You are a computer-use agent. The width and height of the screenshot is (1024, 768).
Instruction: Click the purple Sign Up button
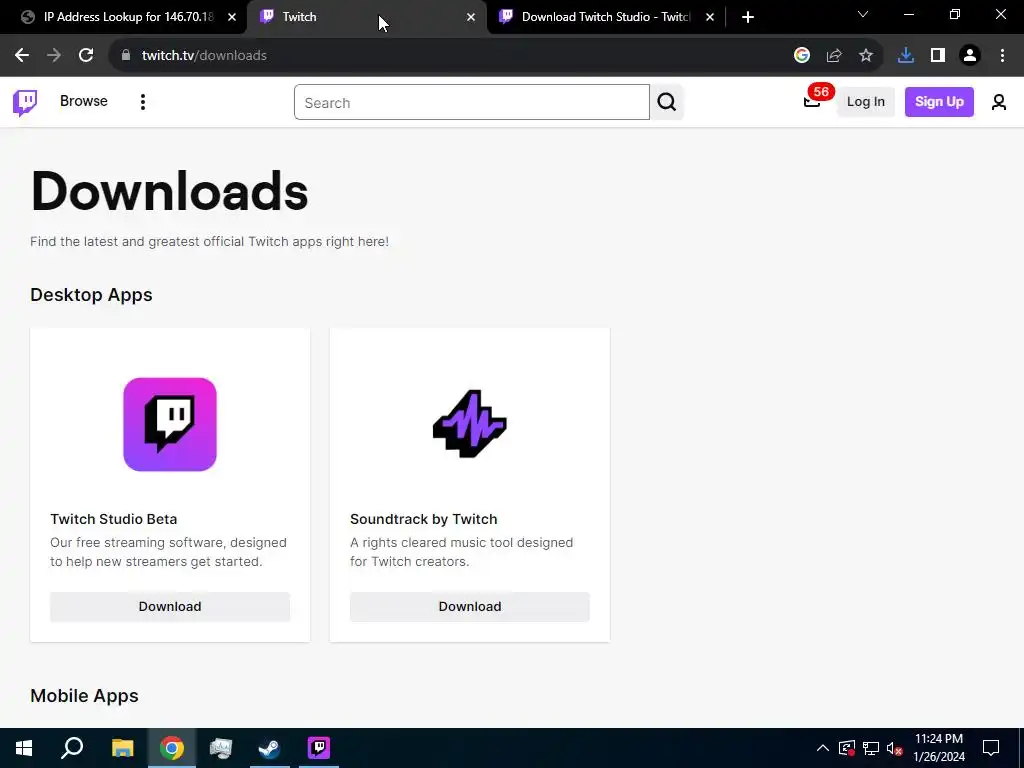939,102
